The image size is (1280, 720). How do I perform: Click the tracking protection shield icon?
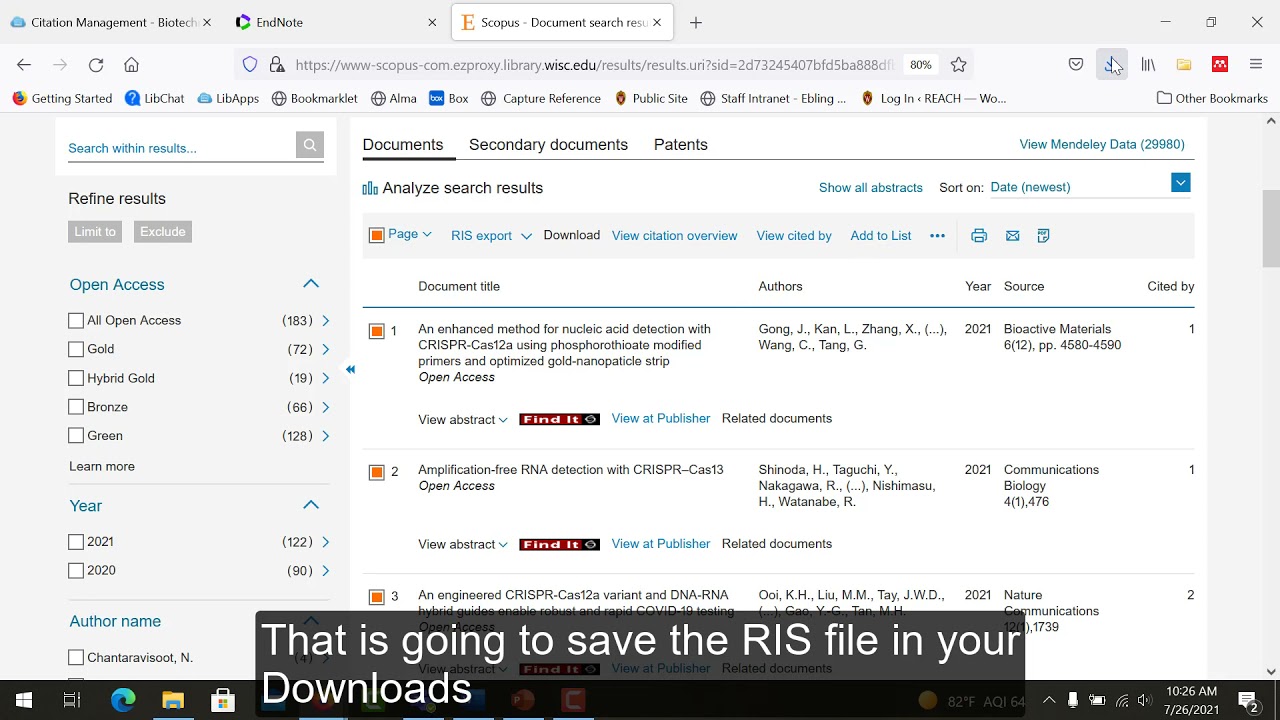(x=250, y=65)
